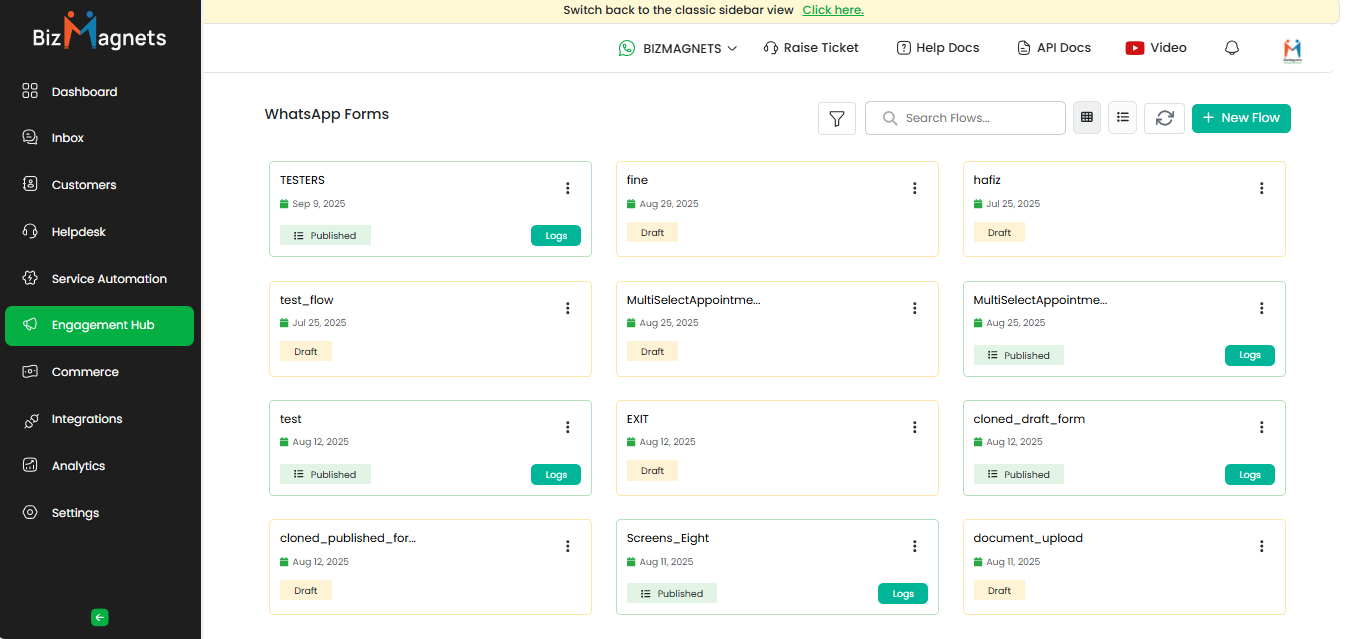View Logs for TESTERS form
This screenshot has height=639, width=1345.
tap(556, 236)
